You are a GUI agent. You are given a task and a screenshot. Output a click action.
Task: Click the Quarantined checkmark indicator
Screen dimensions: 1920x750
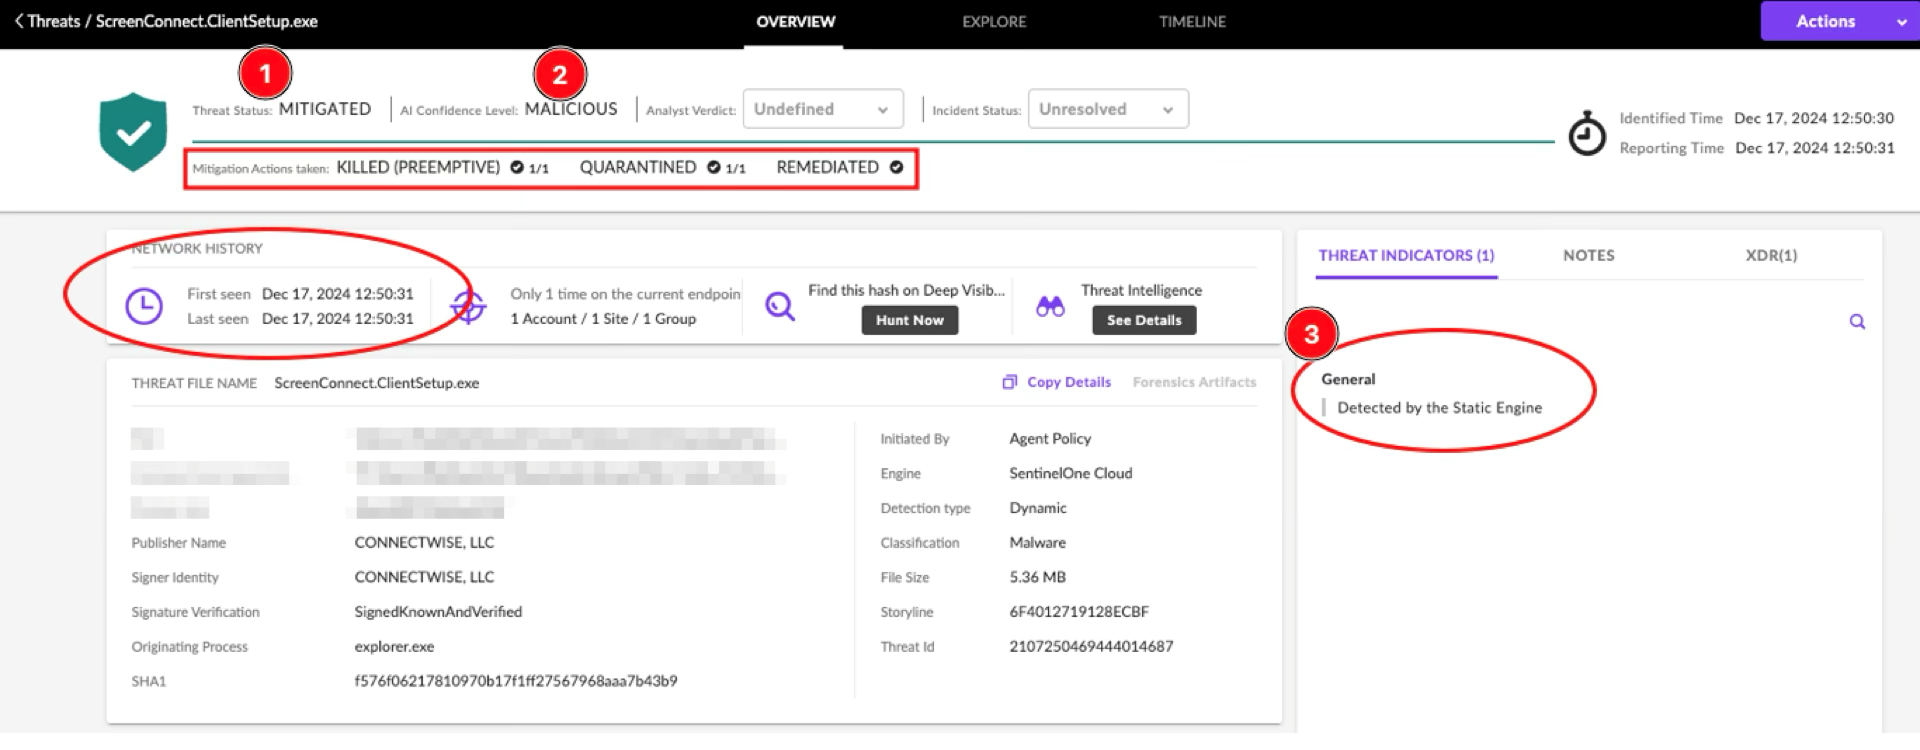click(714, 168)
